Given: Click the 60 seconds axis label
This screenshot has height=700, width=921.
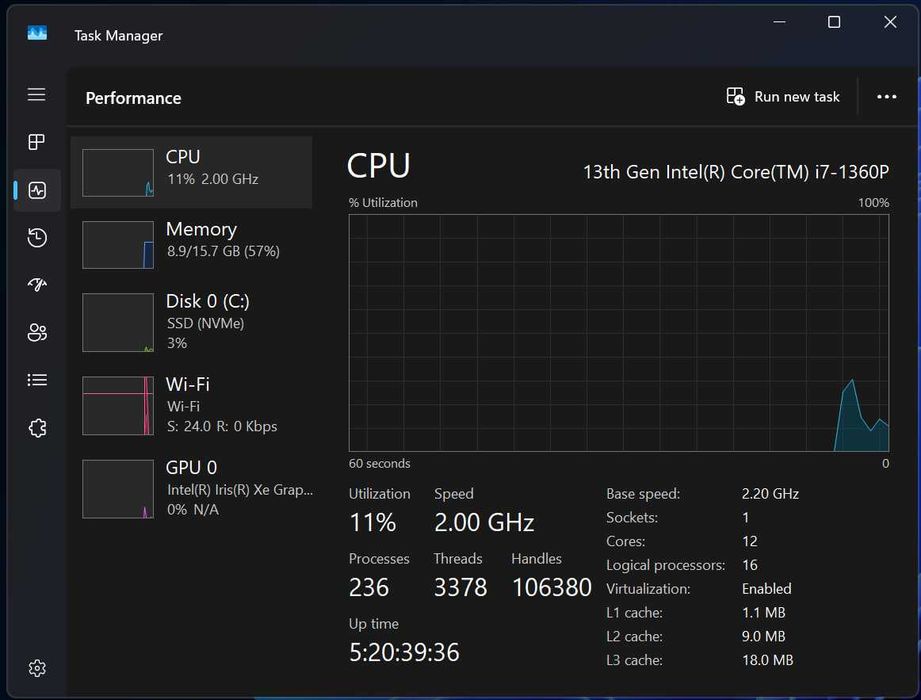Looking at the screenshot, I should click(379, 463).
